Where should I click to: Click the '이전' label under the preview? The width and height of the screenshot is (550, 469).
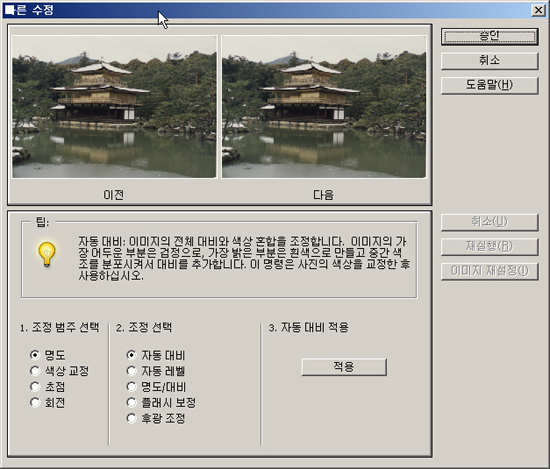(x=113, y=195)
